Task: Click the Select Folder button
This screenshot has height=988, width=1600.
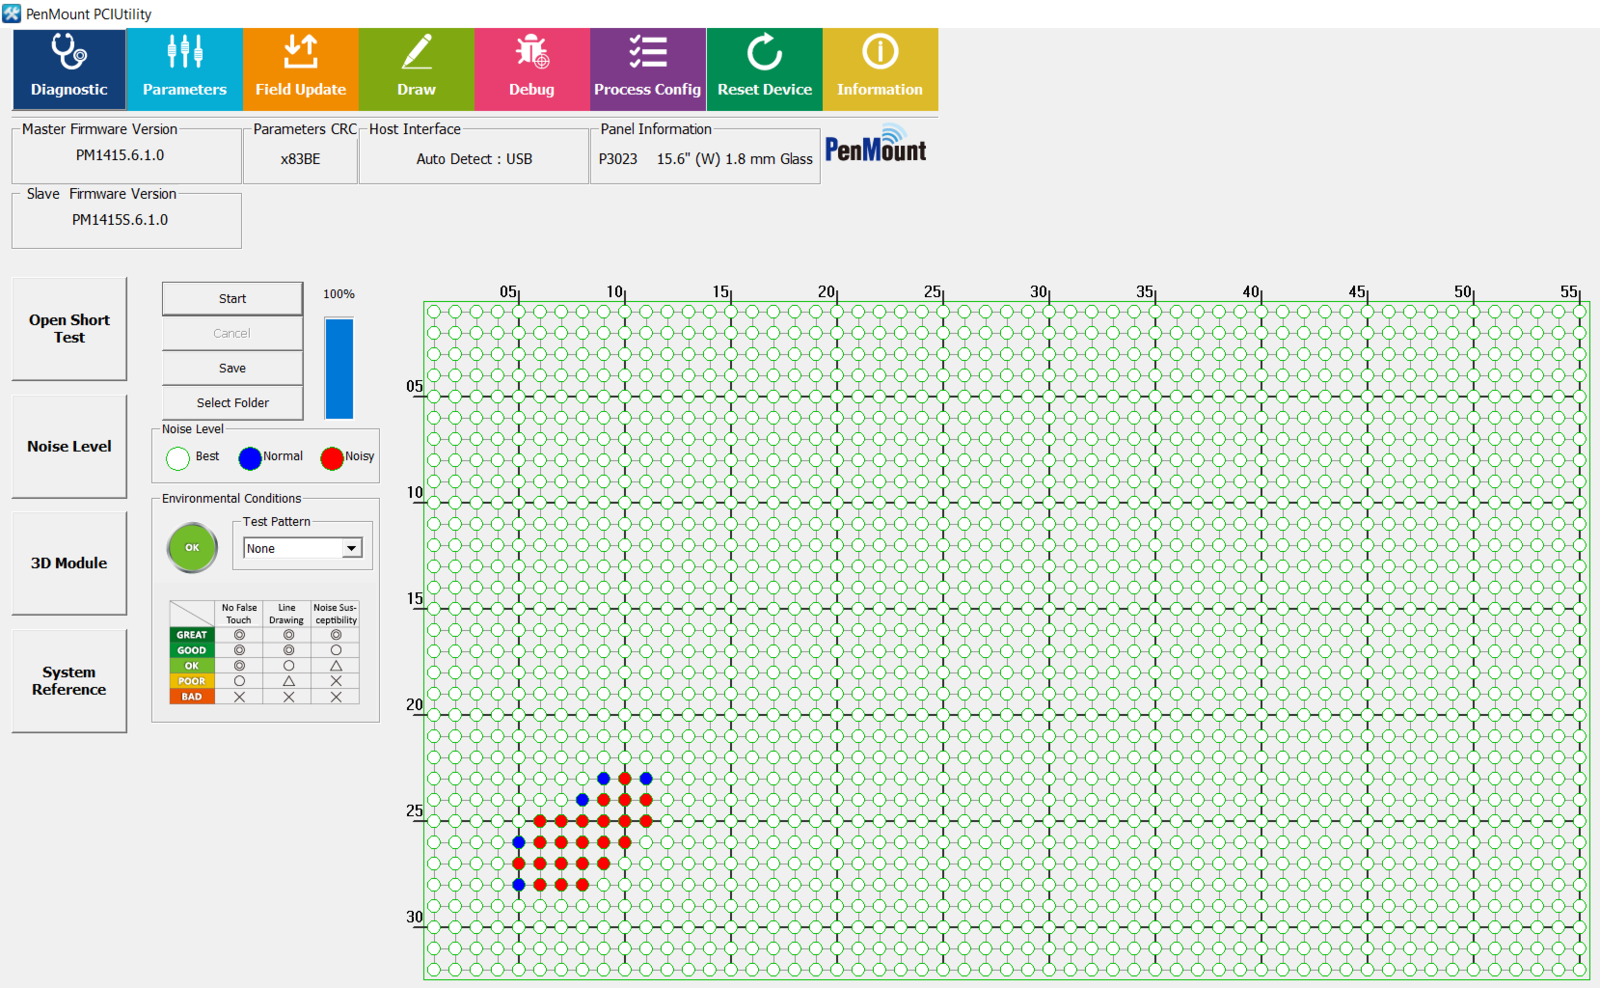Action: click(232, 403)
